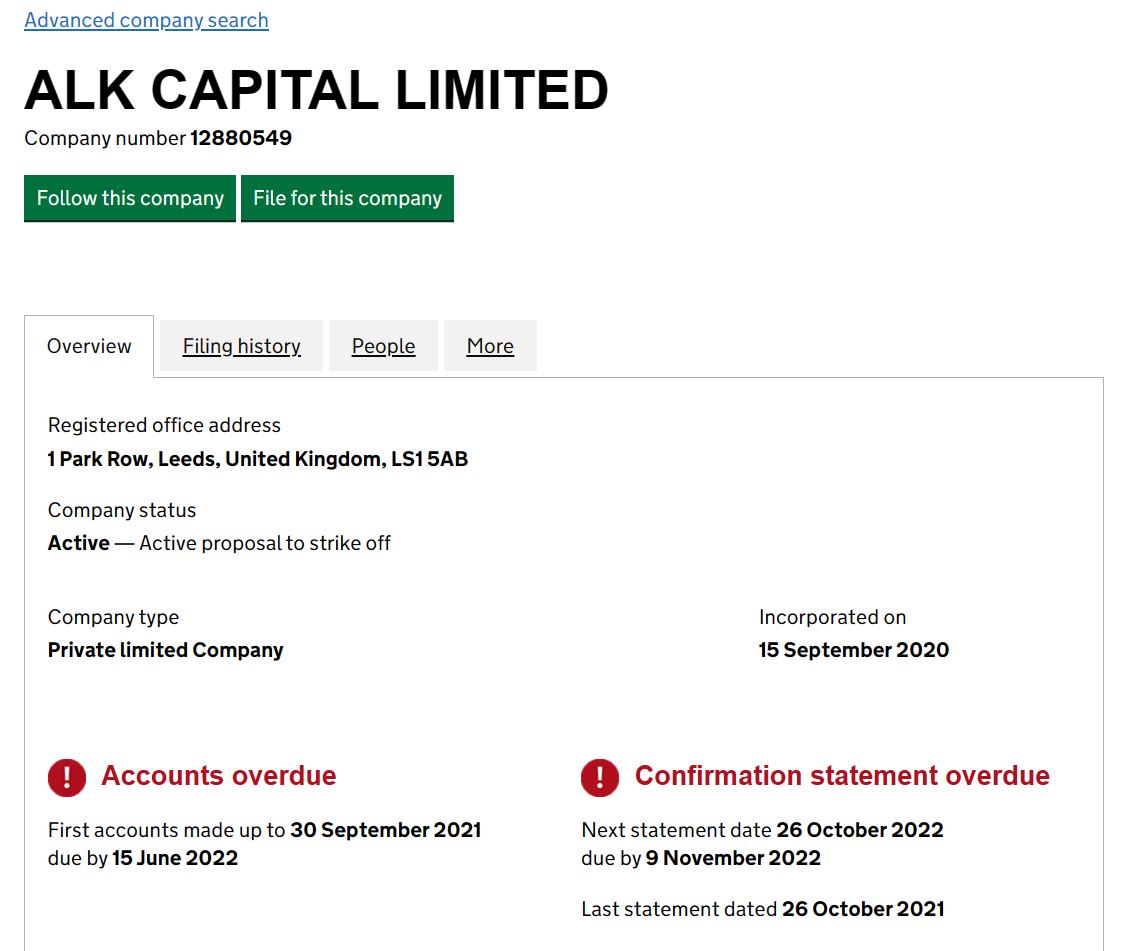Image resolution: width=1131 pixels, height=951 pixels.
Task: Open the People tab
Action: [384, 346]
